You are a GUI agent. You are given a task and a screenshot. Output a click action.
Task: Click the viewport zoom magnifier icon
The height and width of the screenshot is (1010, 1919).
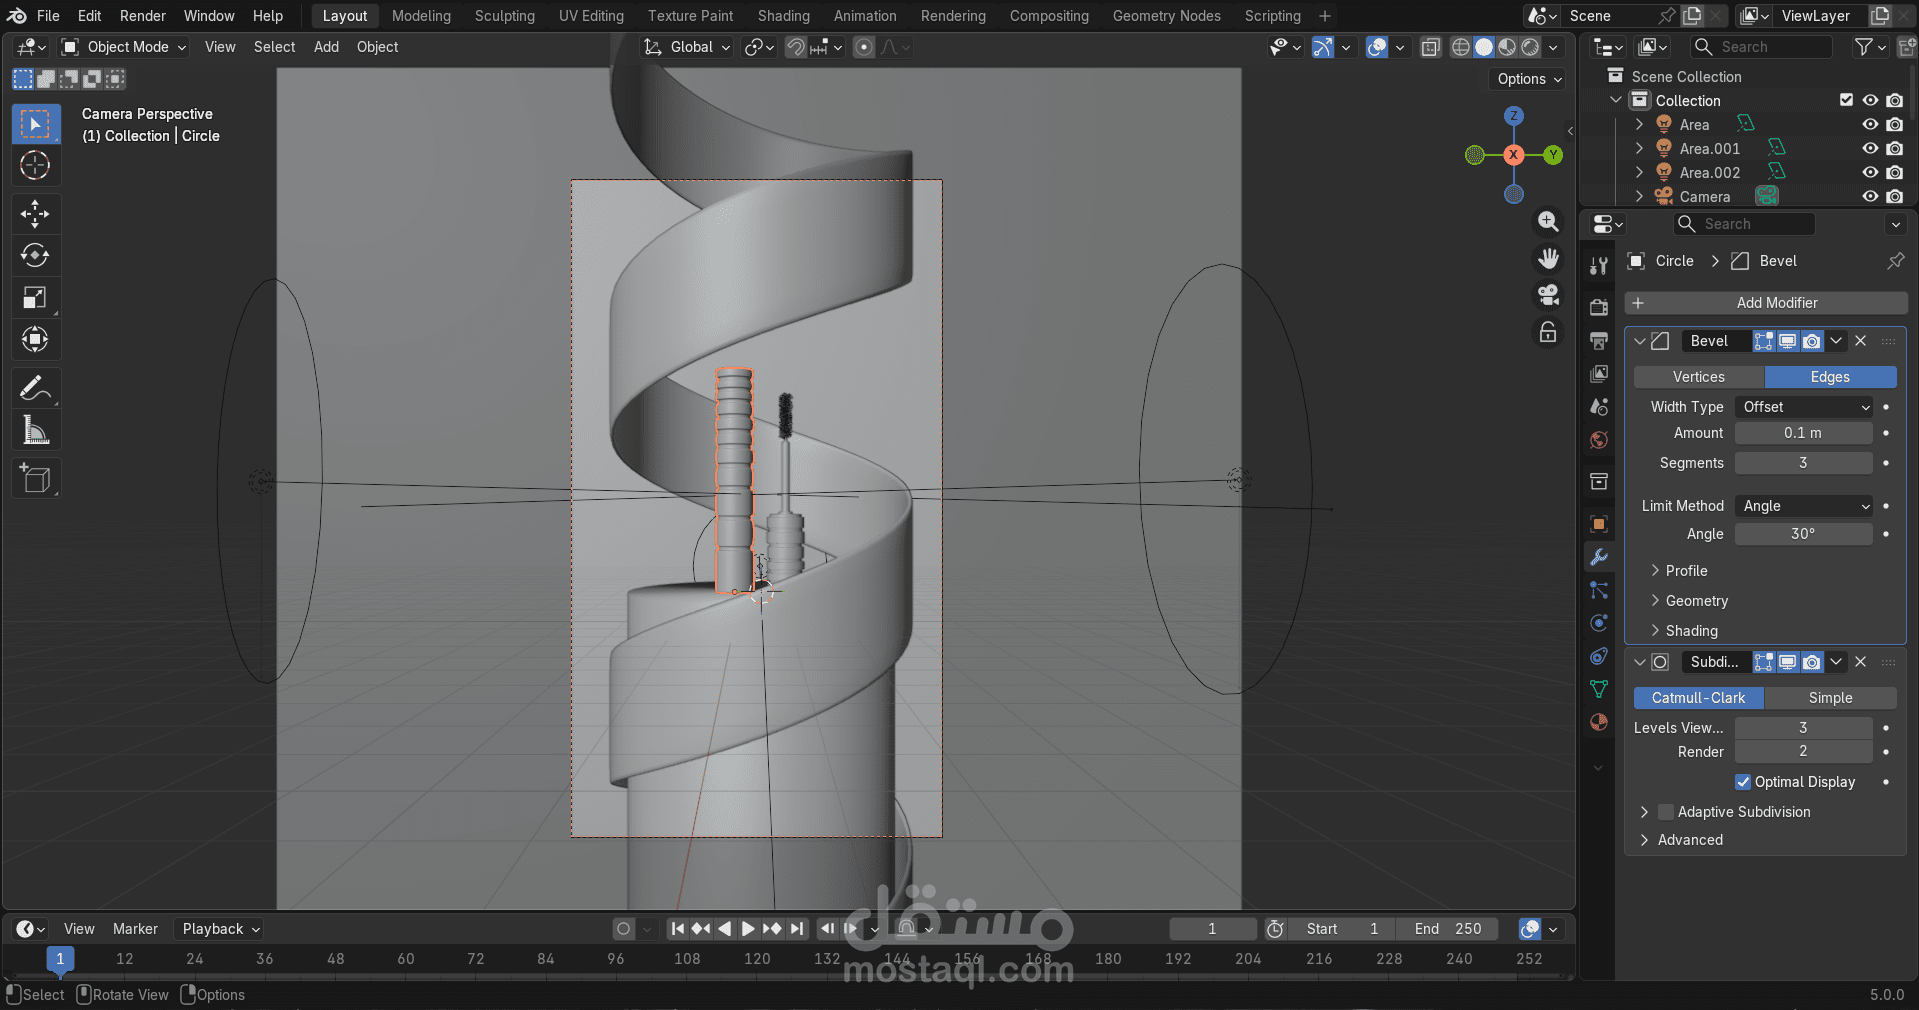[x=1548, y=221]
